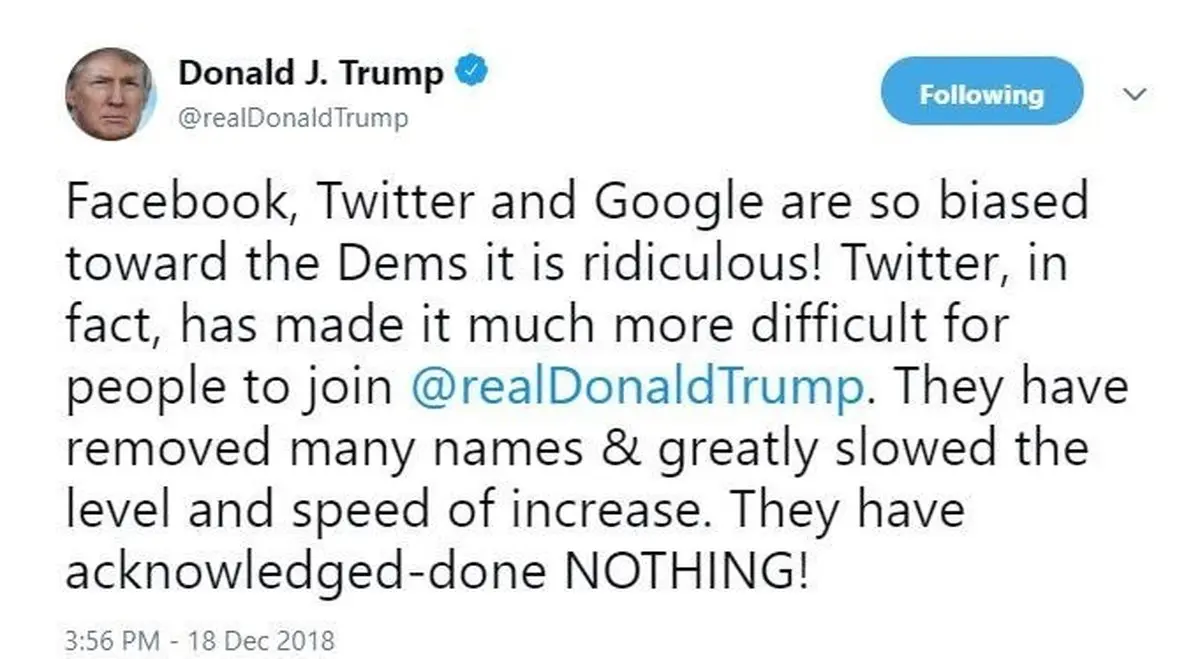The height and width of the screenshot is (659, 1200).
Task: Toggle the blue Following button
Action: (982, 94)
